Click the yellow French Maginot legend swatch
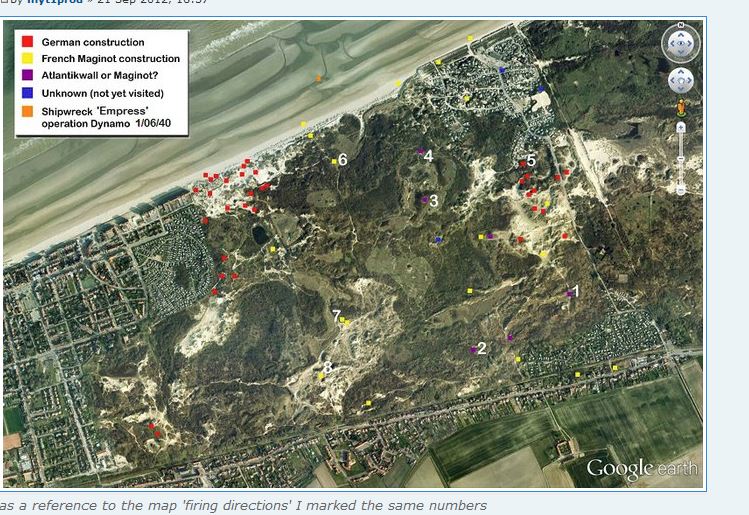The height and width of the screenshot is (515, 749). coord(27,58)
